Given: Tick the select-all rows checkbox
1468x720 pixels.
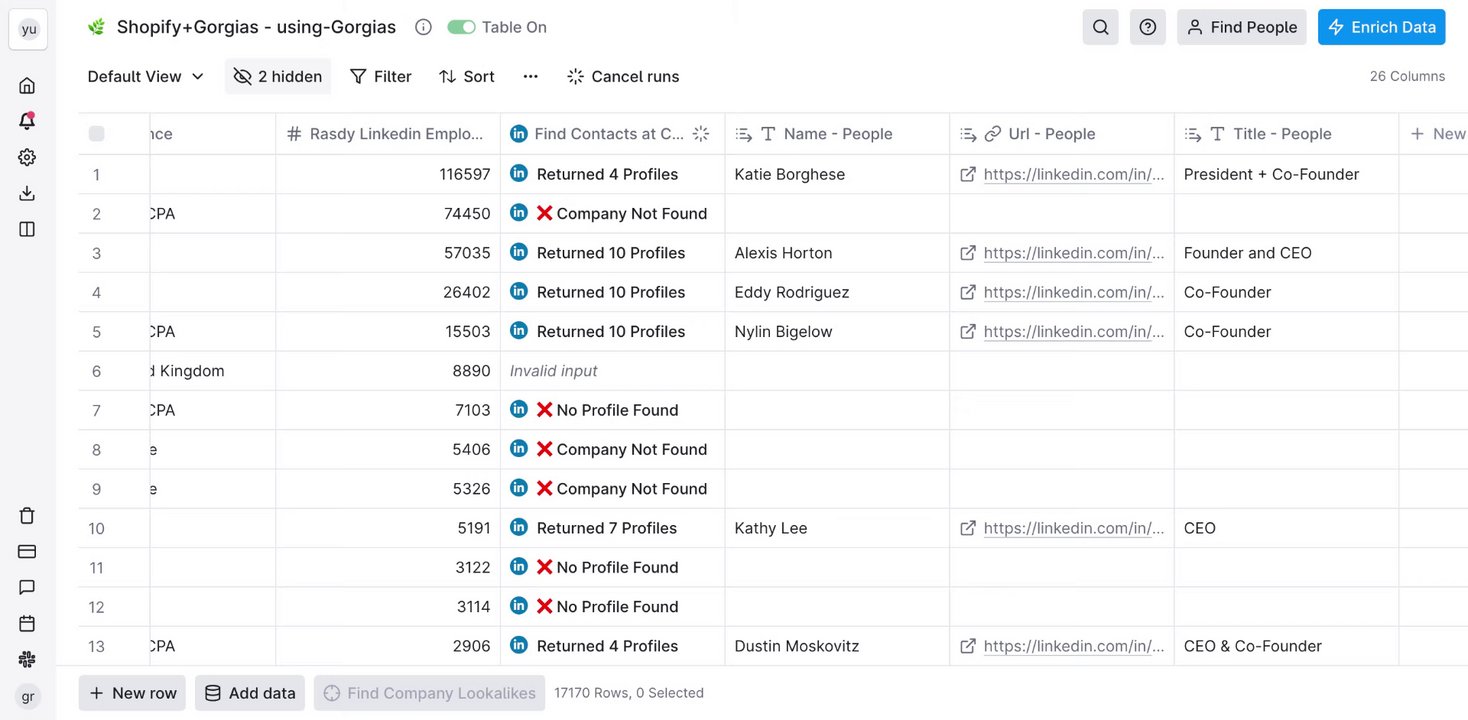Looking at the screenshot, I should pyautogui.click(x=96, y=134).
